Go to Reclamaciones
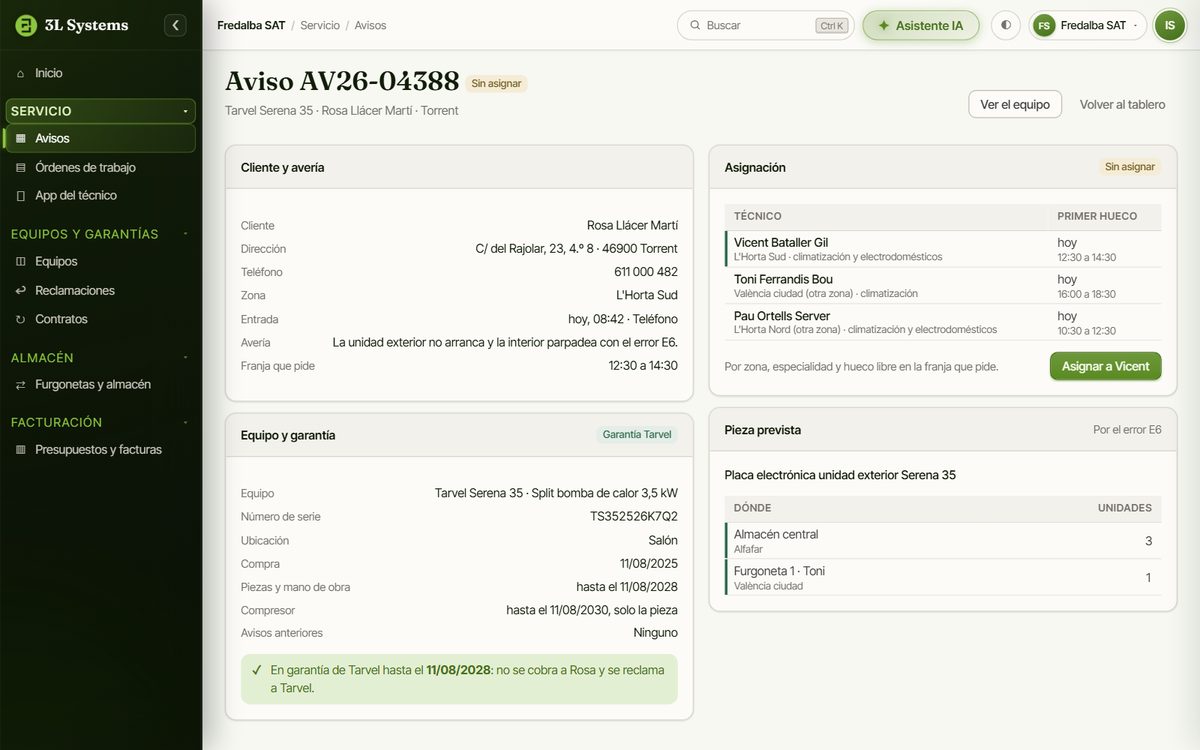This screenshot has width=1200, height=750. click(x=101, y=291)
